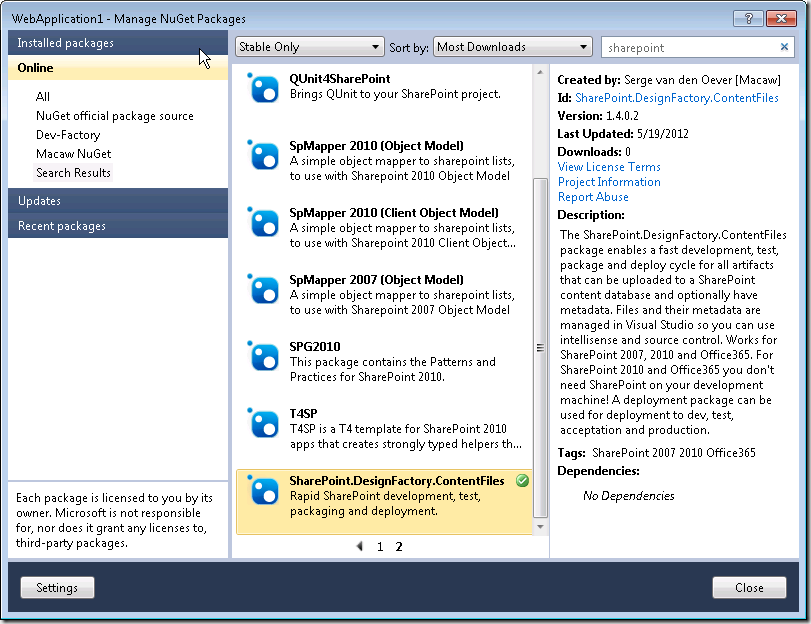The height and width of the screenshot is (624, 811).
Task: Click the Version 1.4.0.2 text
Action: (x=598, y=116)
